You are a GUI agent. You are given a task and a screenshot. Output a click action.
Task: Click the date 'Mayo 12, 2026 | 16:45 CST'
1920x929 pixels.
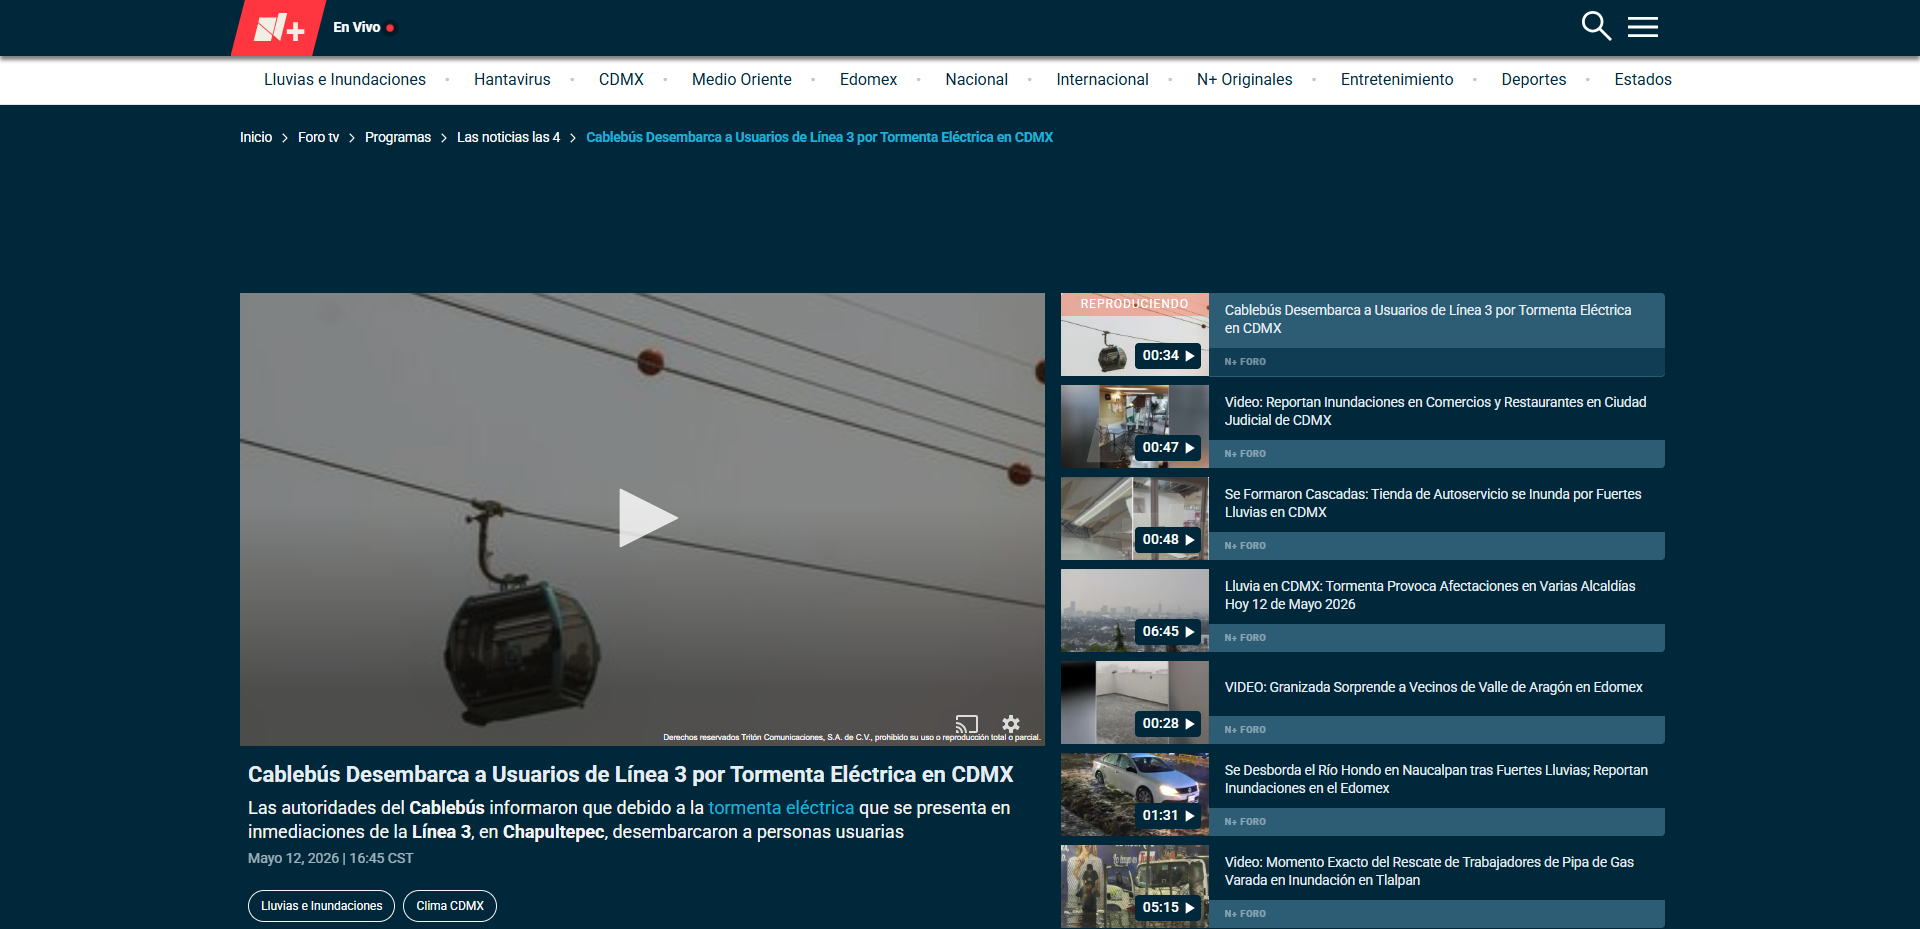(330, 858)
